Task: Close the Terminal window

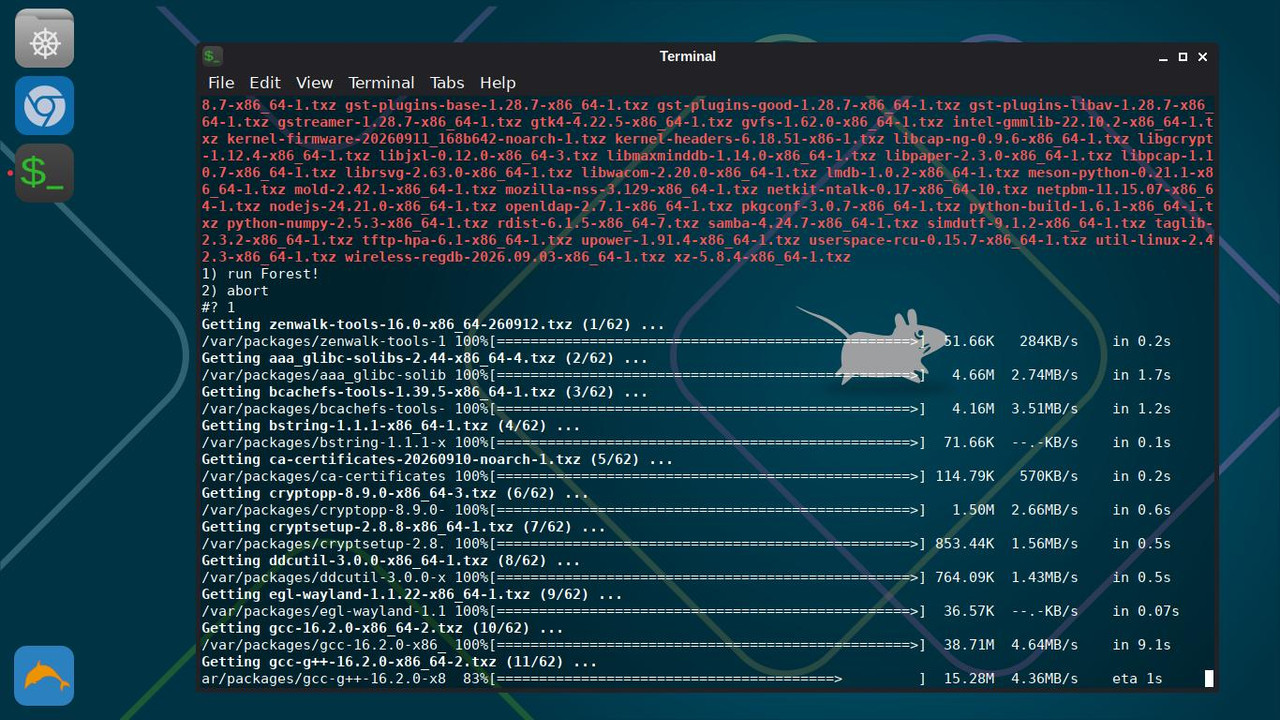Action: coord(1203,57)
